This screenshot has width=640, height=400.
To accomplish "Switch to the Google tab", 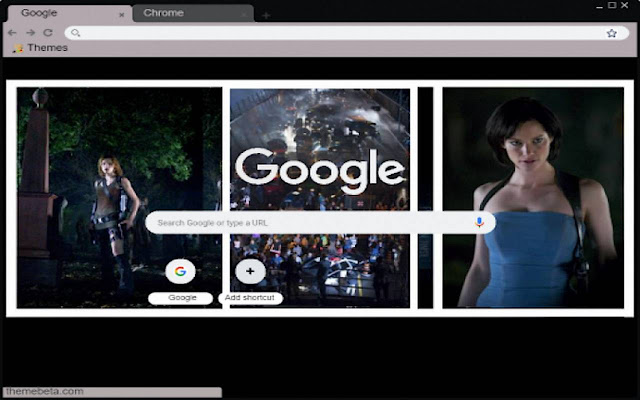I will pos(69,13).
